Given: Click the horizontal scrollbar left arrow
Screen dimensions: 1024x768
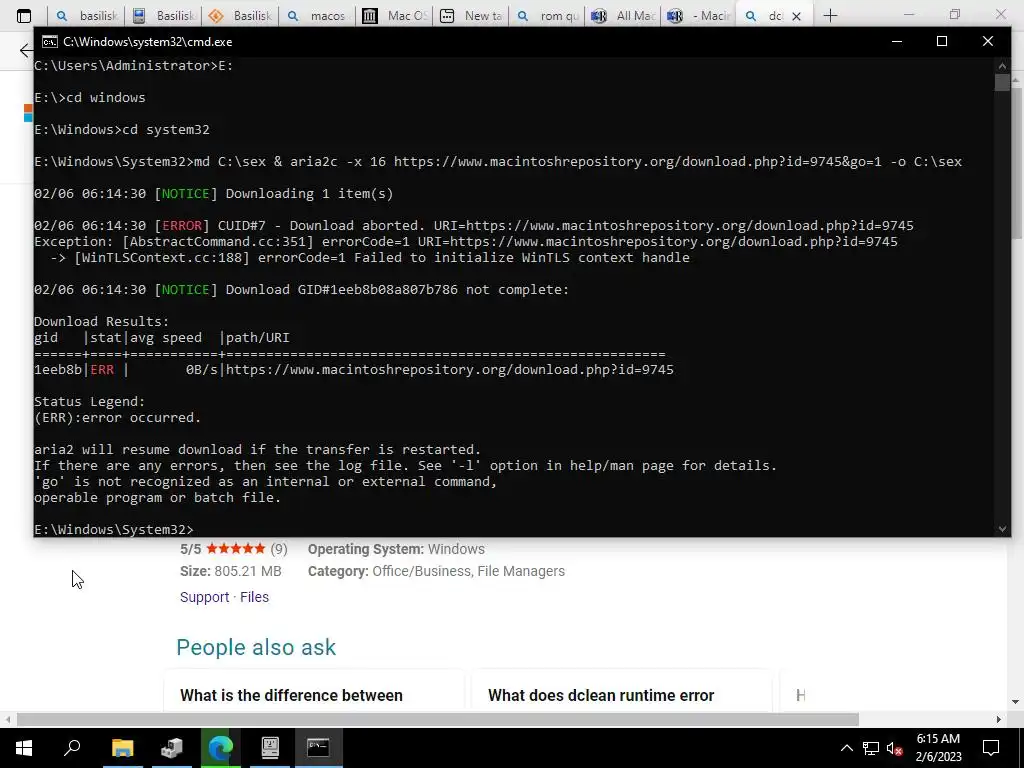Looking at the screenshot, I should tap(7, 720).
